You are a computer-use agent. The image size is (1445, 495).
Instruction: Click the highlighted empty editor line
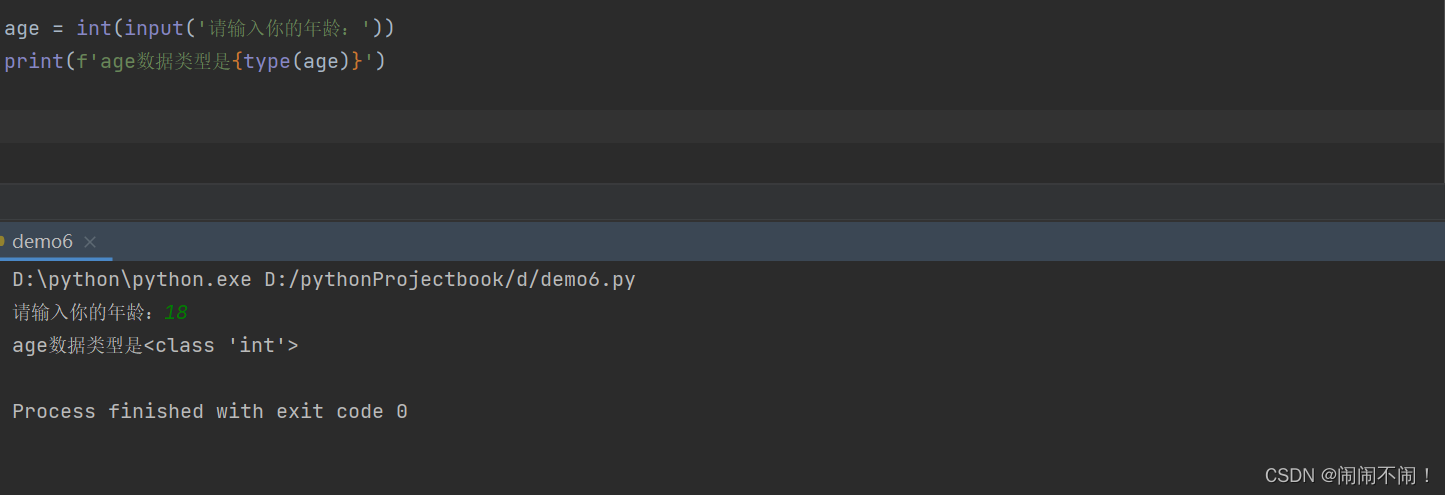722,126
